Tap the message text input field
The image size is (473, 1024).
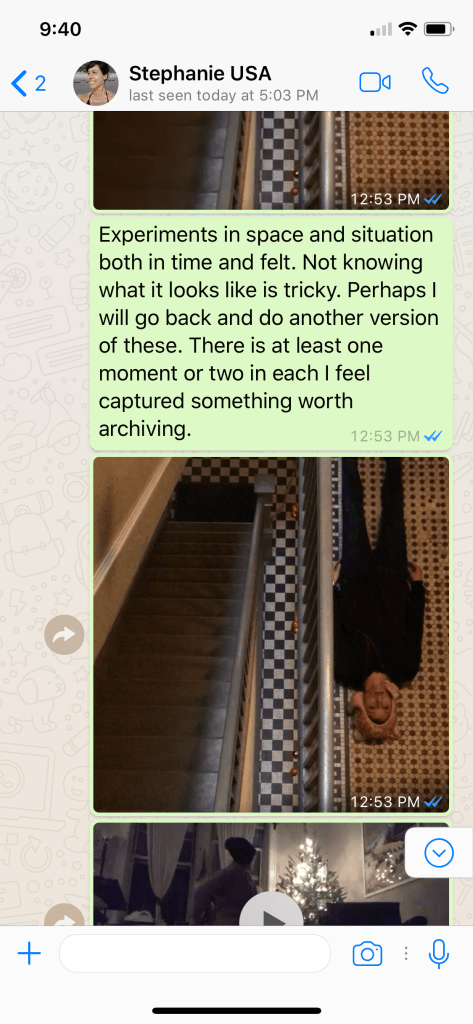(x=195, y=953)
